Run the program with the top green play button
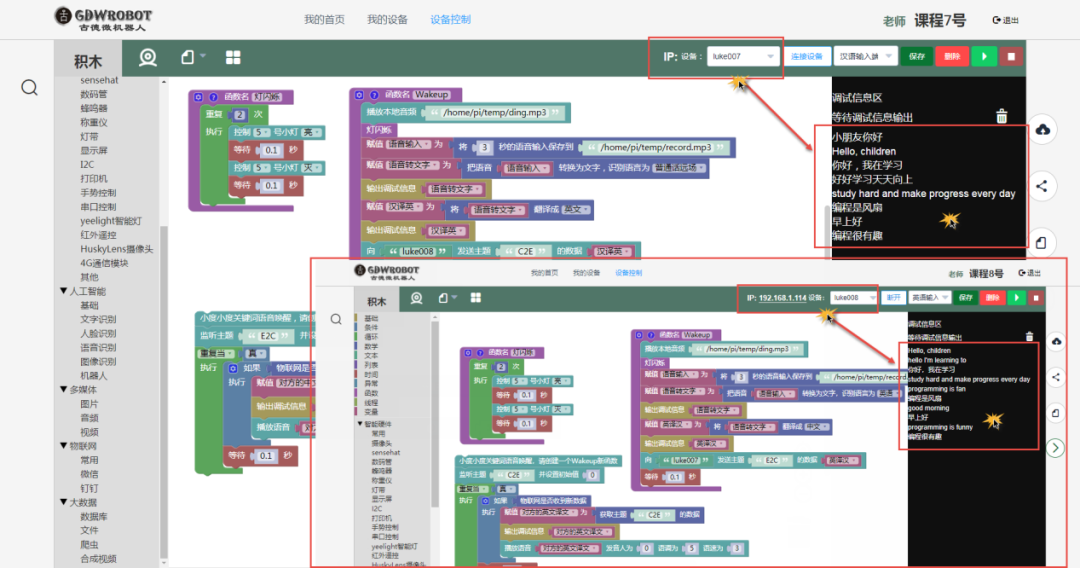1080x568 pixels. [984, 57]
